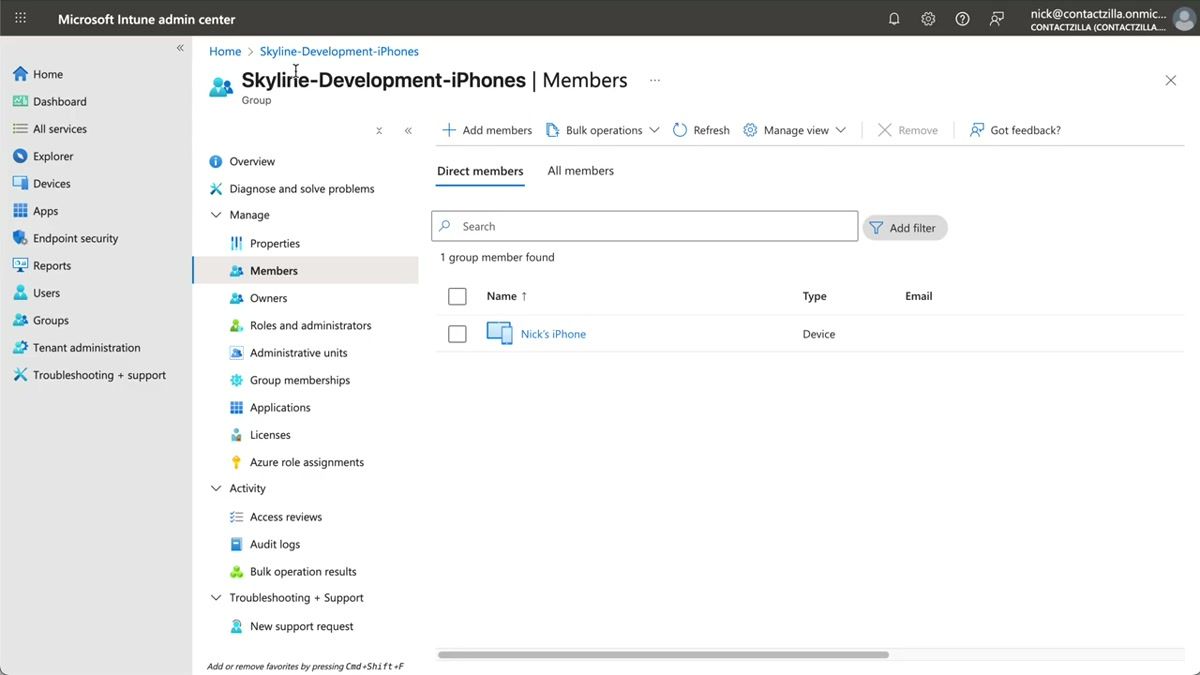This screenshot has height=675, width=1200.
Task: Collapse the Activity section
Action: coord(216,488)
